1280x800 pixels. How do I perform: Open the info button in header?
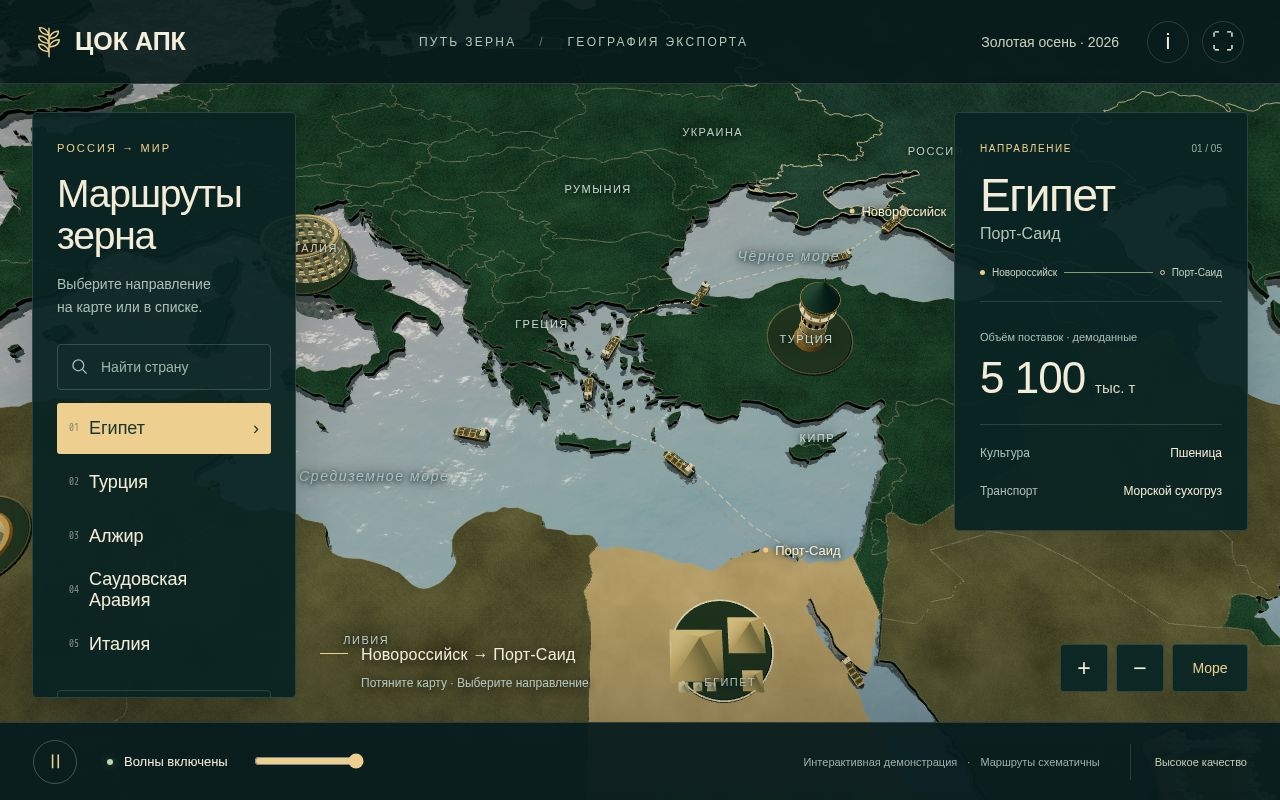pos(1167,42)
